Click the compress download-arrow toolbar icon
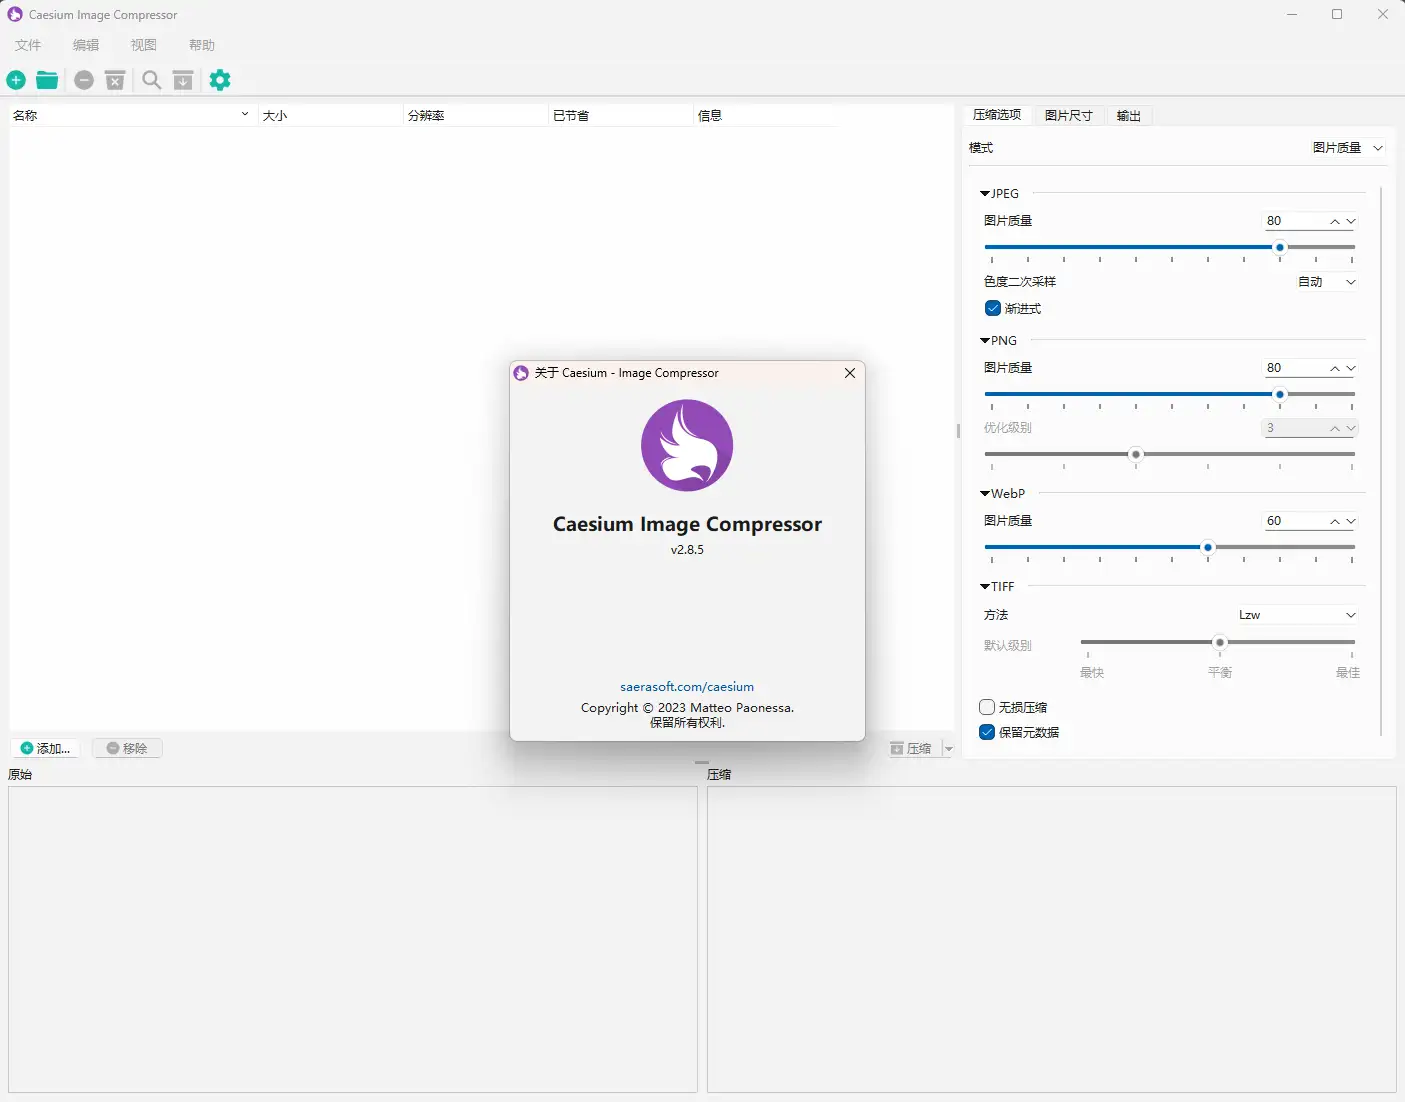1405x1102 pixels. [183, 80]
